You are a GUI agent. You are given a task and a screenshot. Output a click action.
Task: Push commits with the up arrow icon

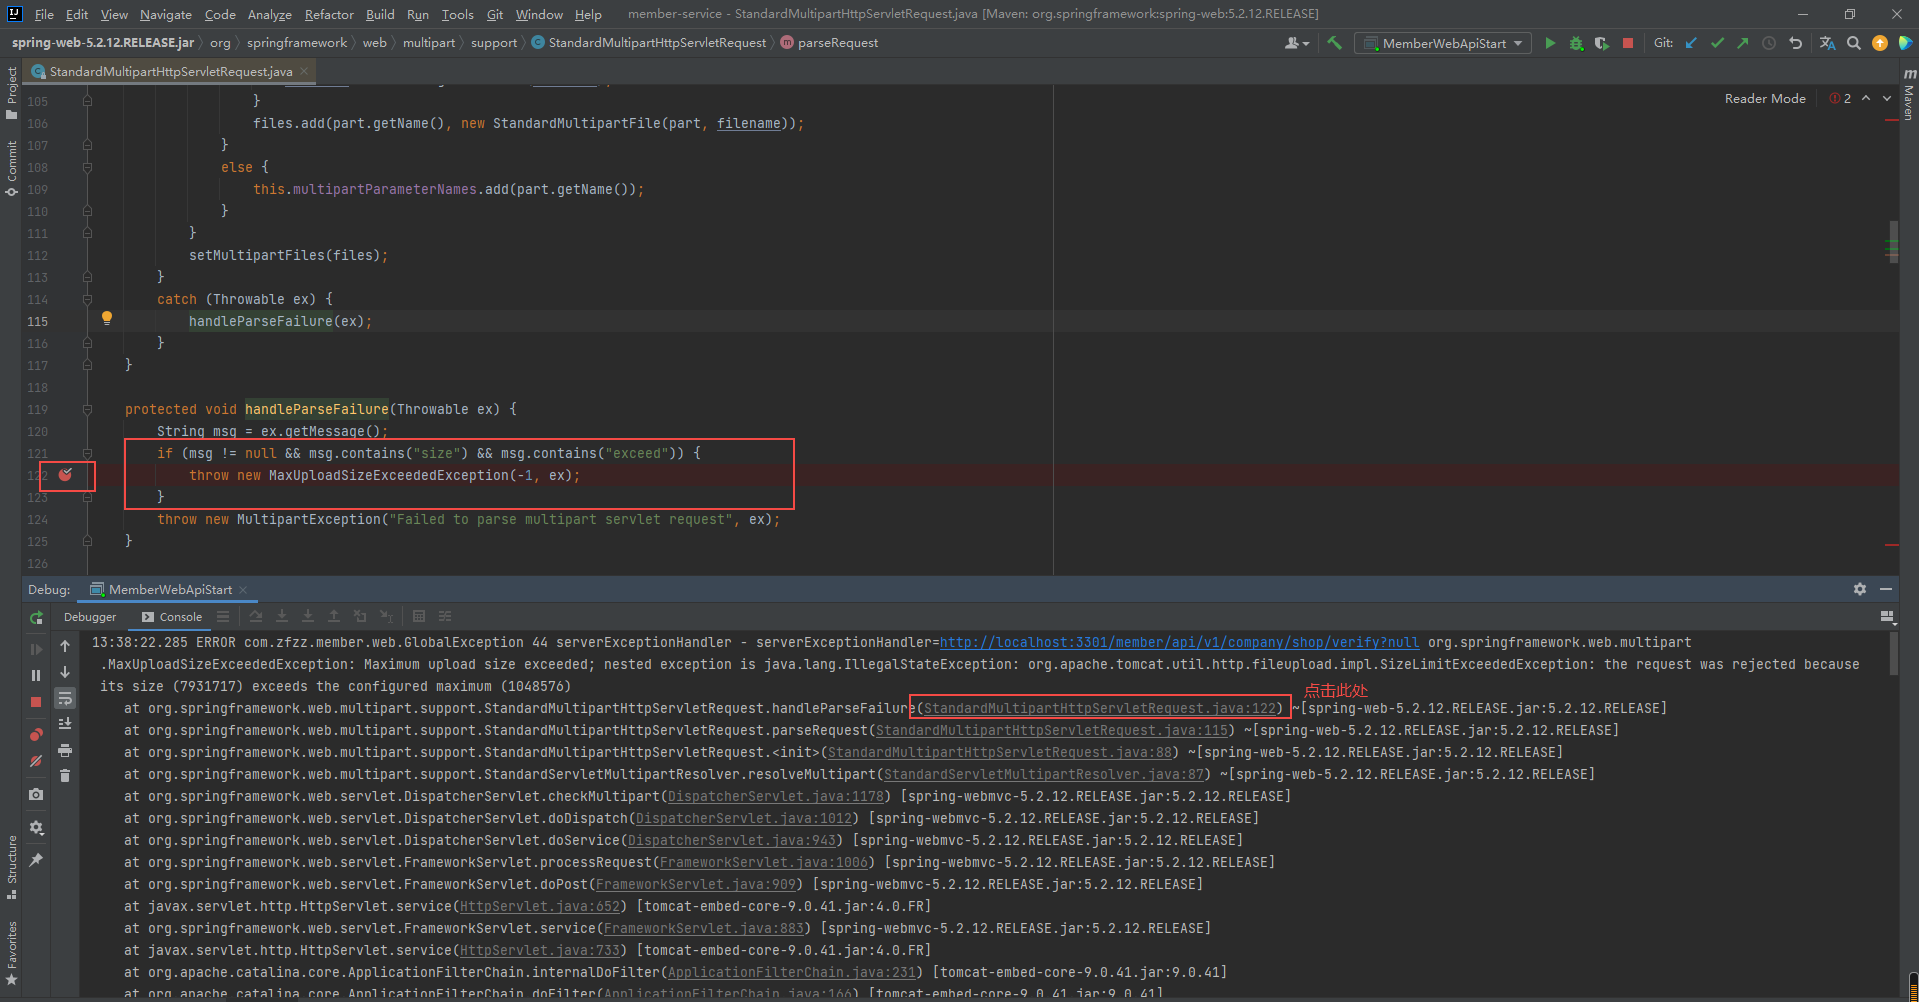1742,43
